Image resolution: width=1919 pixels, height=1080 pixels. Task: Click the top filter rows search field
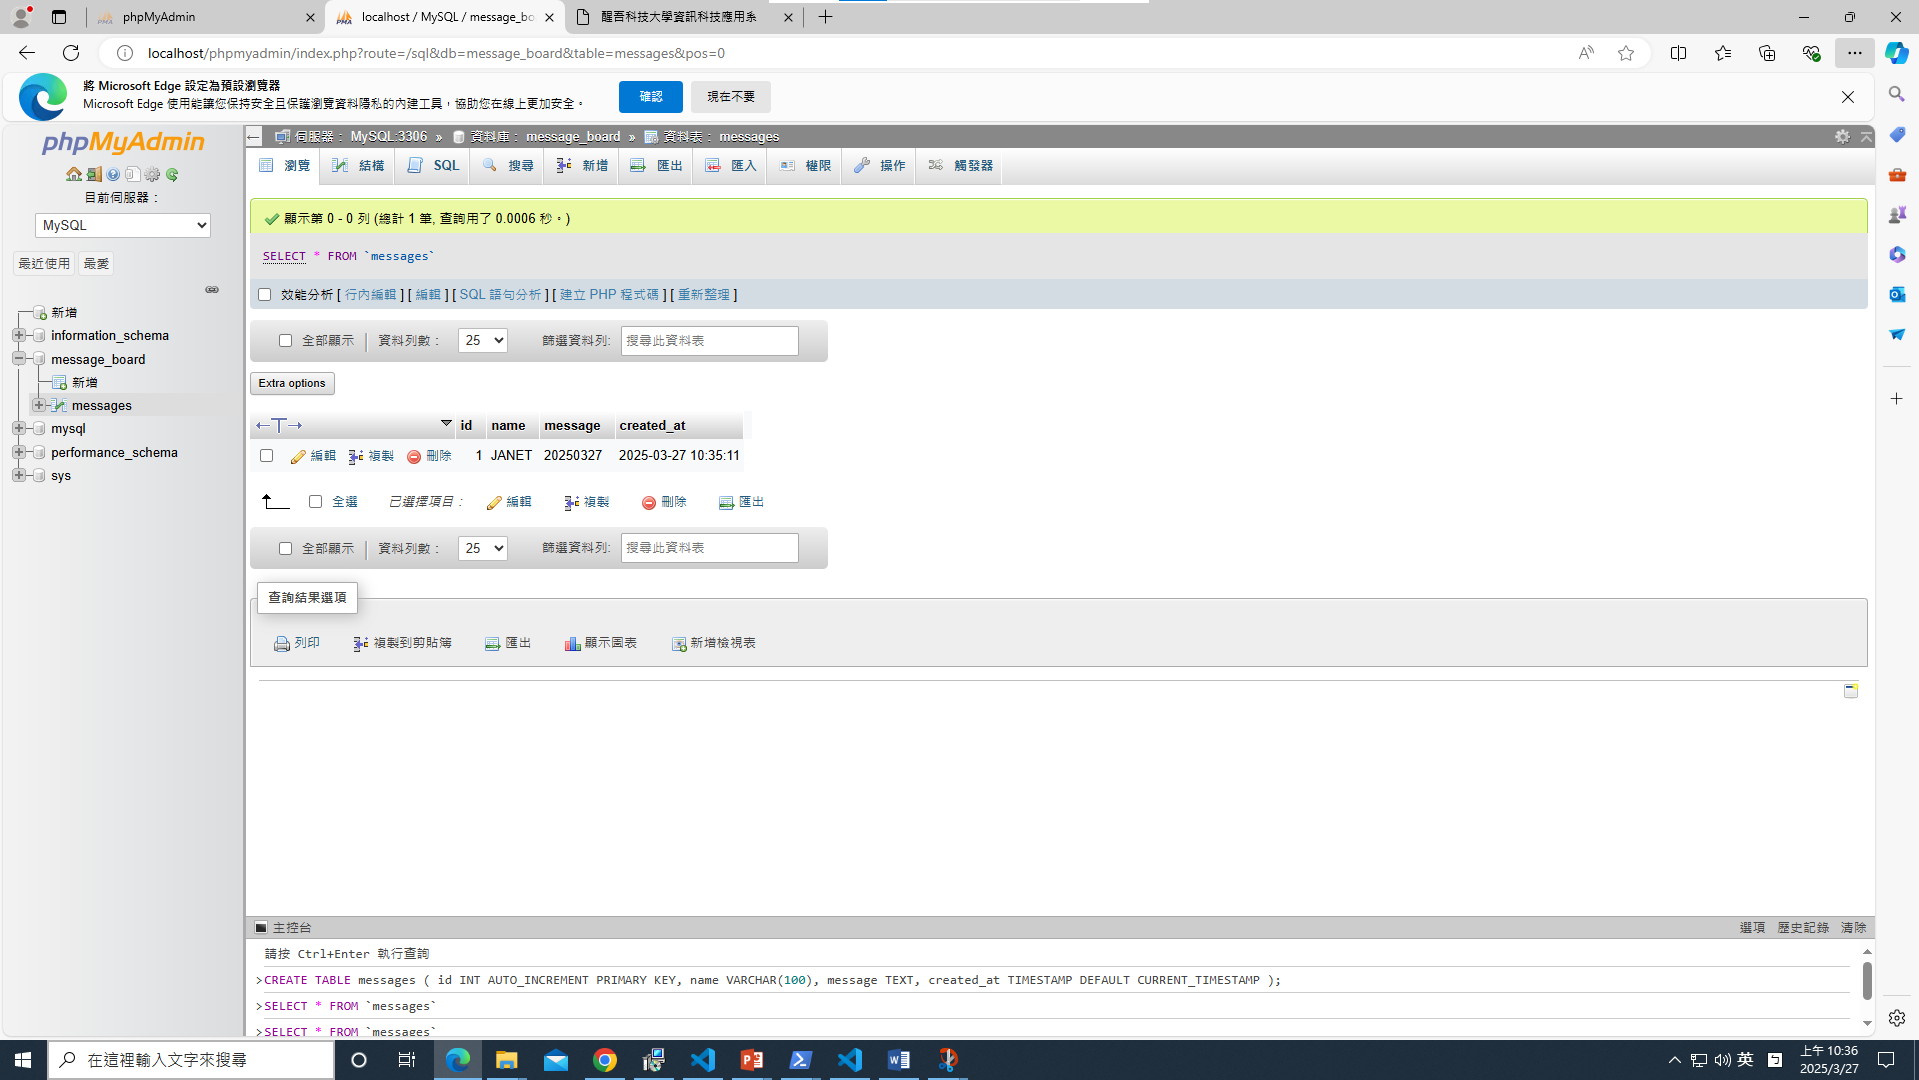(x=709, y=340)
